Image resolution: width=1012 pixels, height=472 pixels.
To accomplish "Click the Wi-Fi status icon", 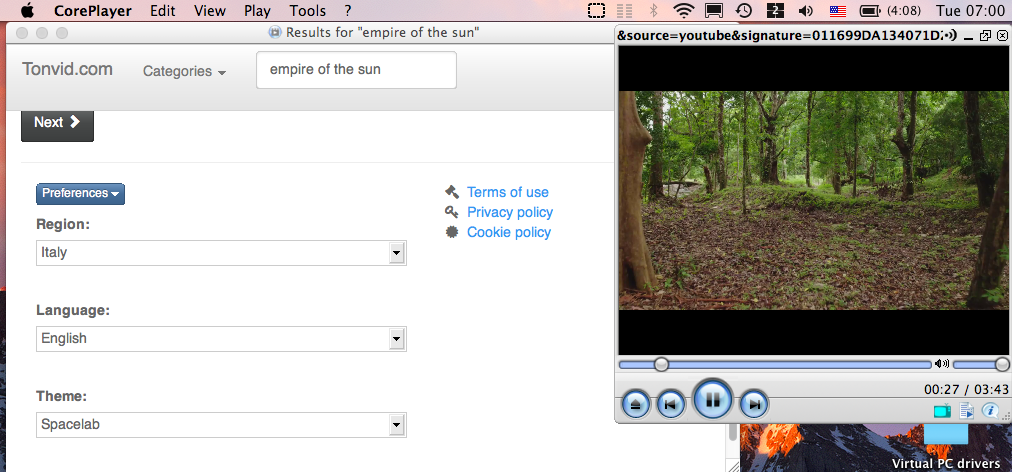I will (683, 10).
